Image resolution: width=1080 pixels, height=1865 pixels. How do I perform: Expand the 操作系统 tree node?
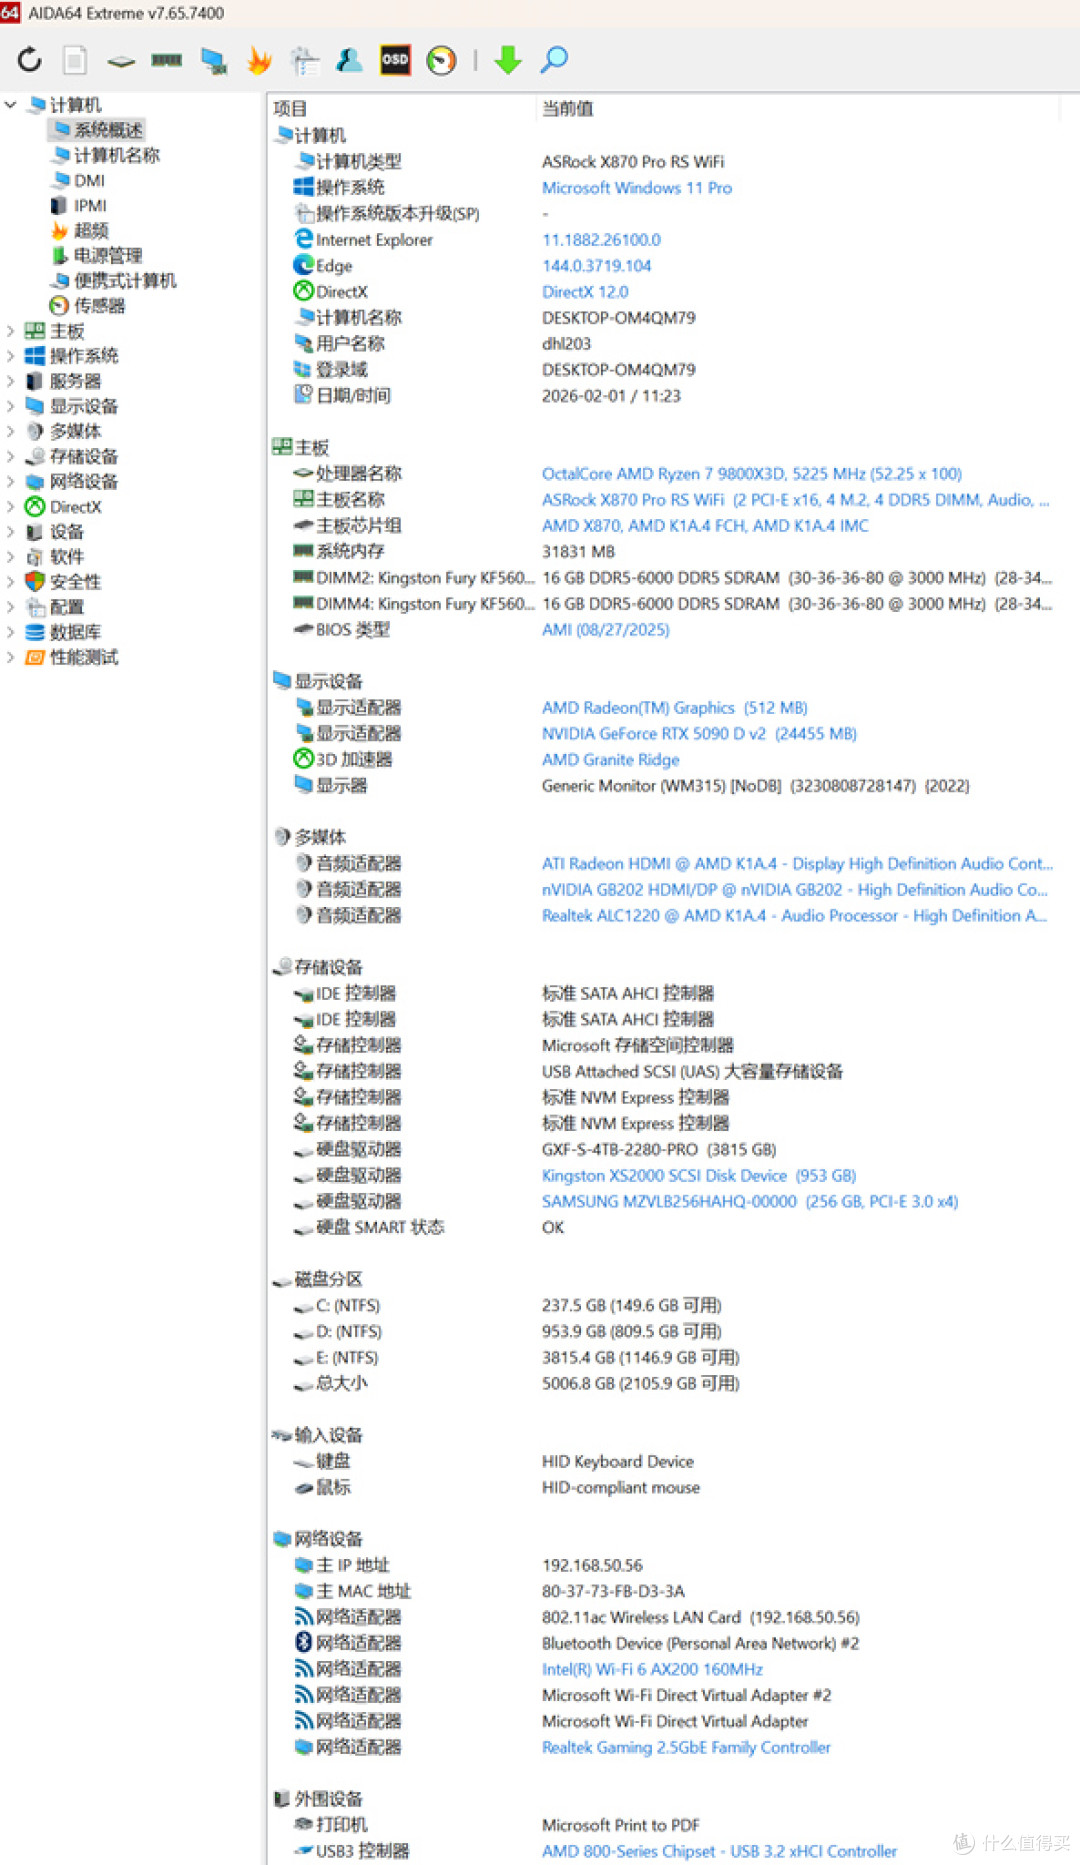point(10,356)
